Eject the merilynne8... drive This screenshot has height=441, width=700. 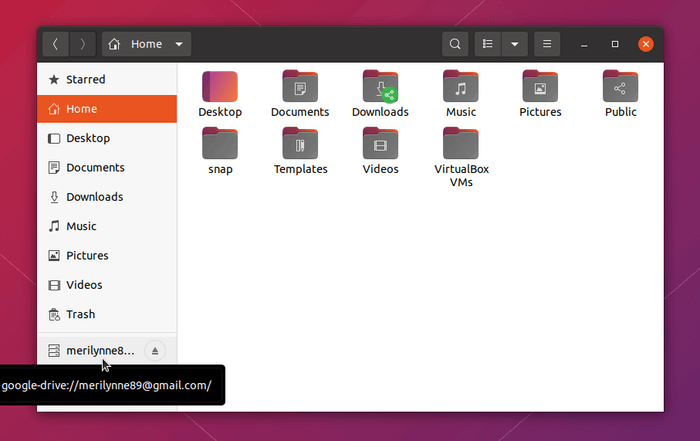[155, 351]
